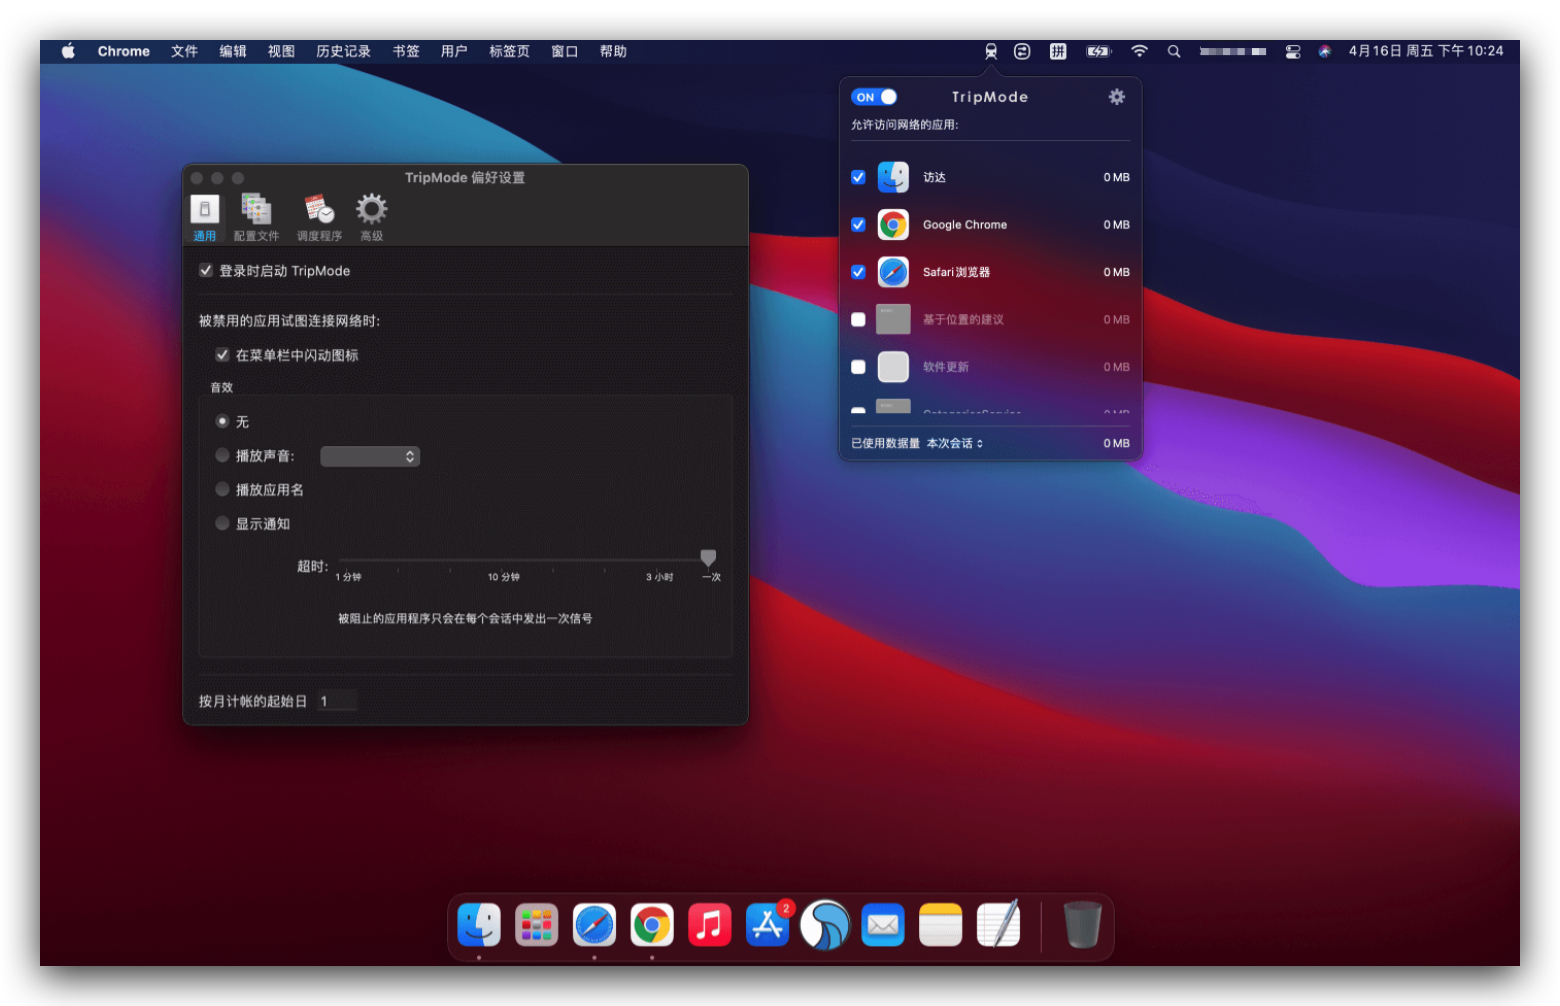Click the TripMode train icon in menu bar

991,51
